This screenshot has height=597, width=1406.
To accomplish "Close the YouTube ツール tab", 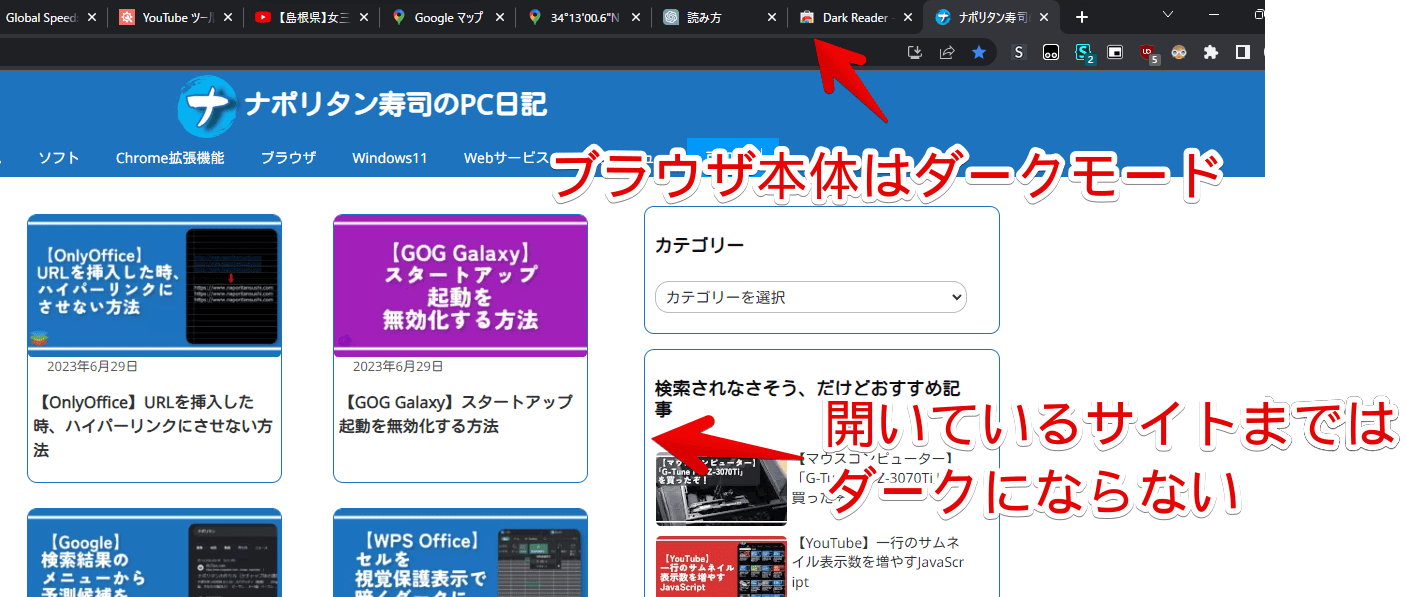I will click(229, 18).
